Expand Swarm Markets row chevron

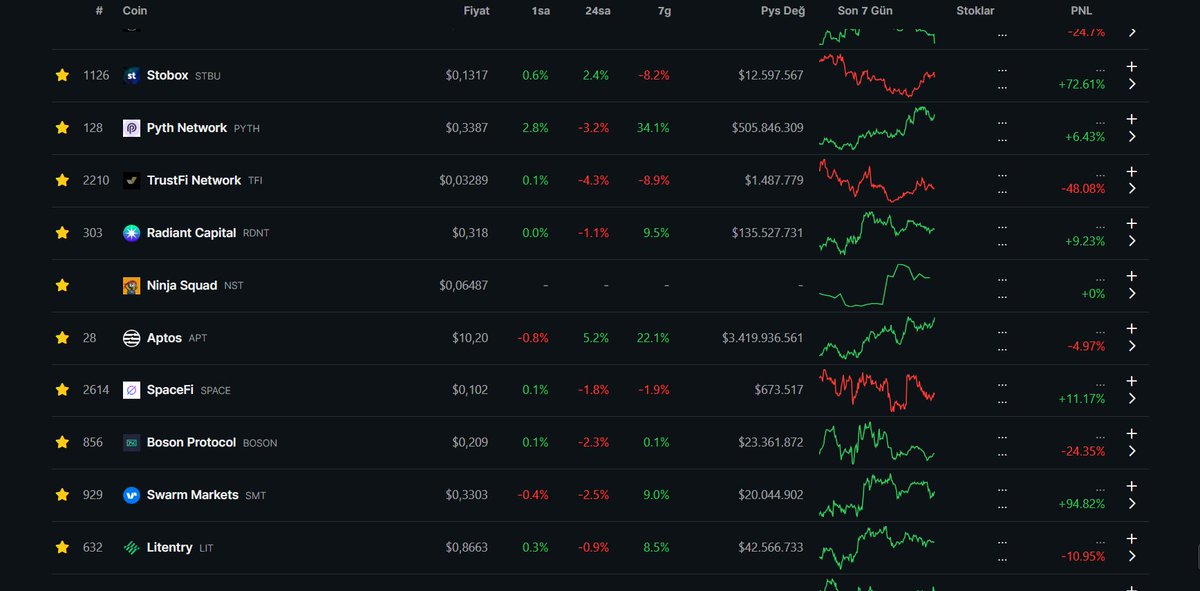coord(1132,504)
